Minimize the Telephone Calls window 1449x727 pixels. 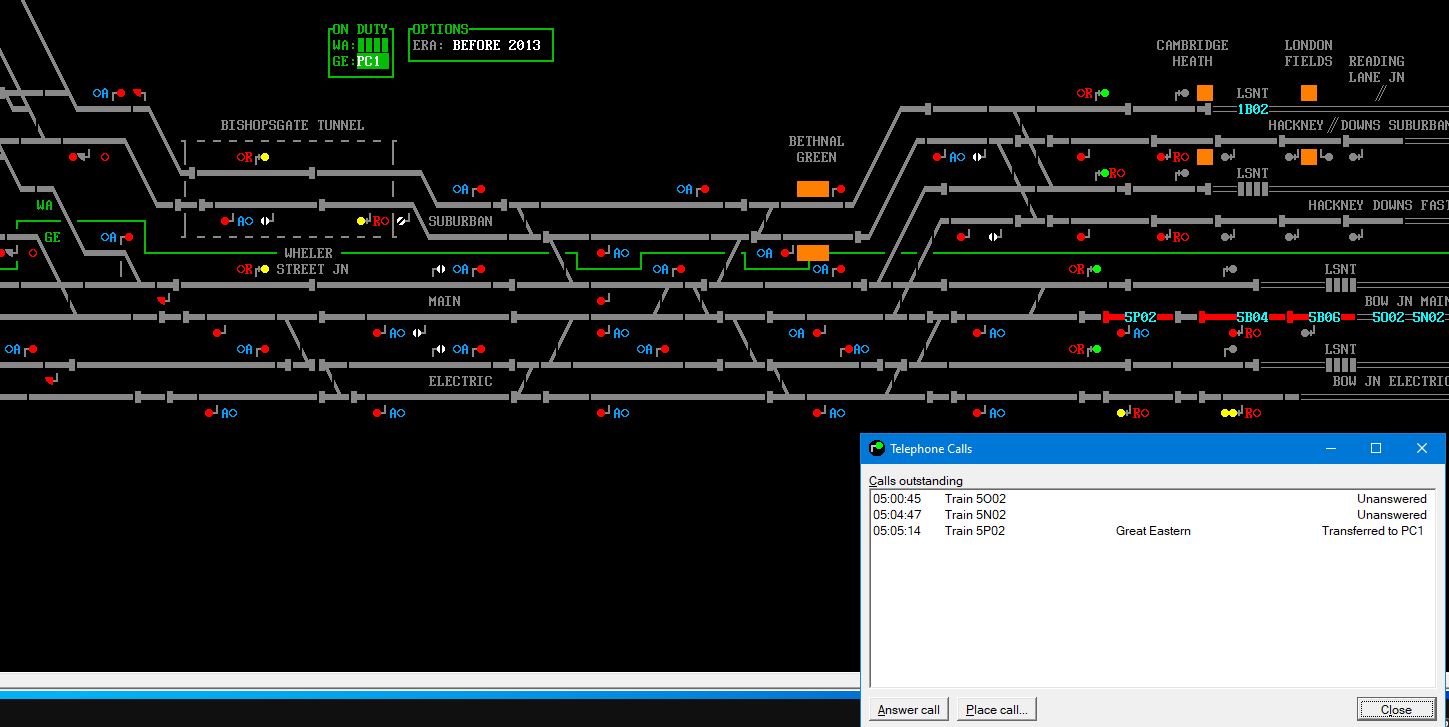(x=1330, y=449)
